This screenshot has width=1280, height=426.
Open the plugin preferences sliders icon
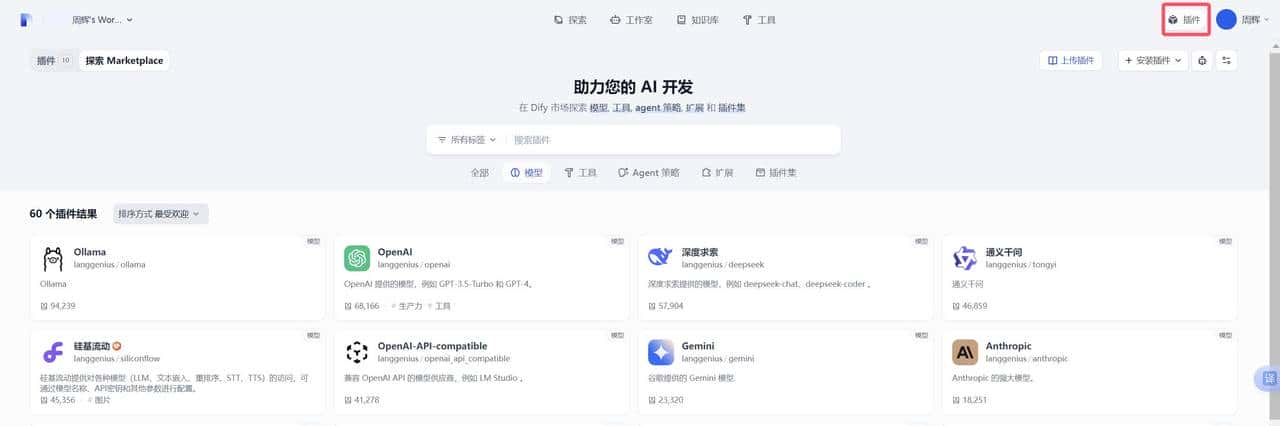tap(1227, 61)
